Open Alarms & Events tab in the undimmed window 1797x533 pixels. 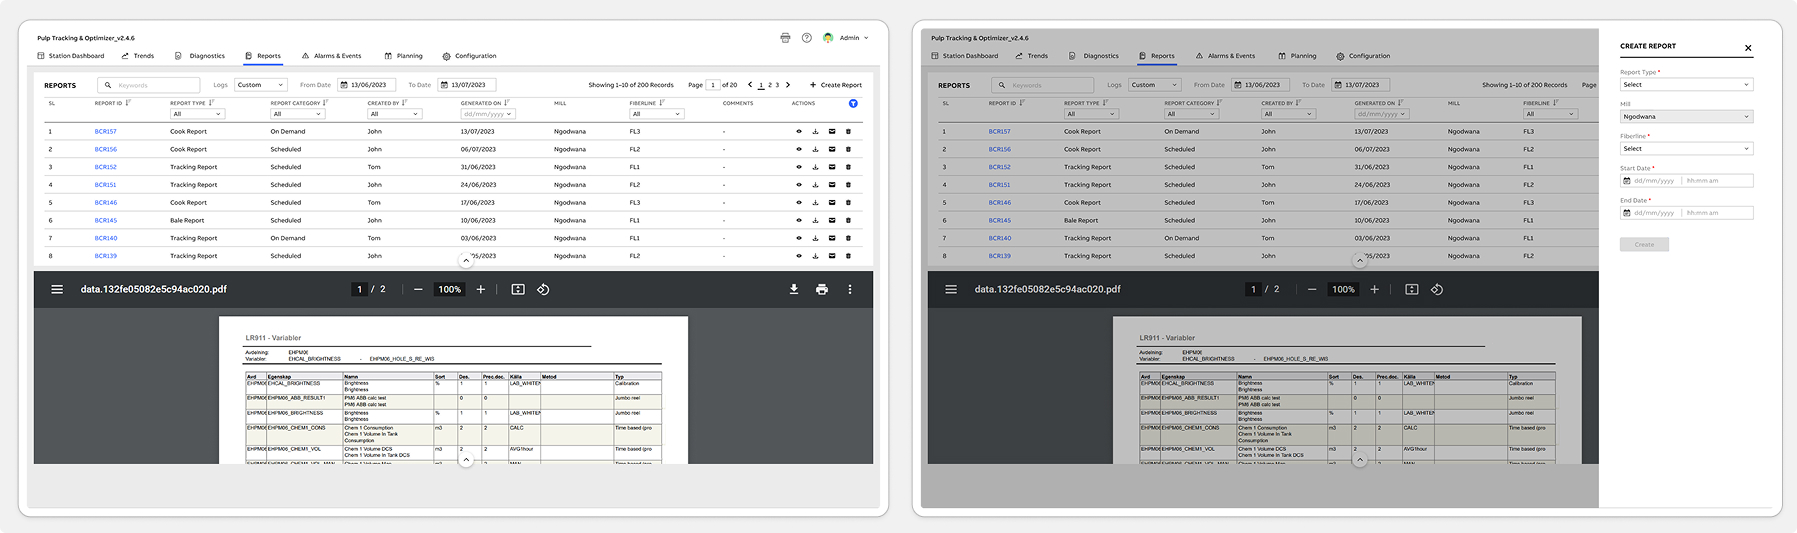point(331,56)
